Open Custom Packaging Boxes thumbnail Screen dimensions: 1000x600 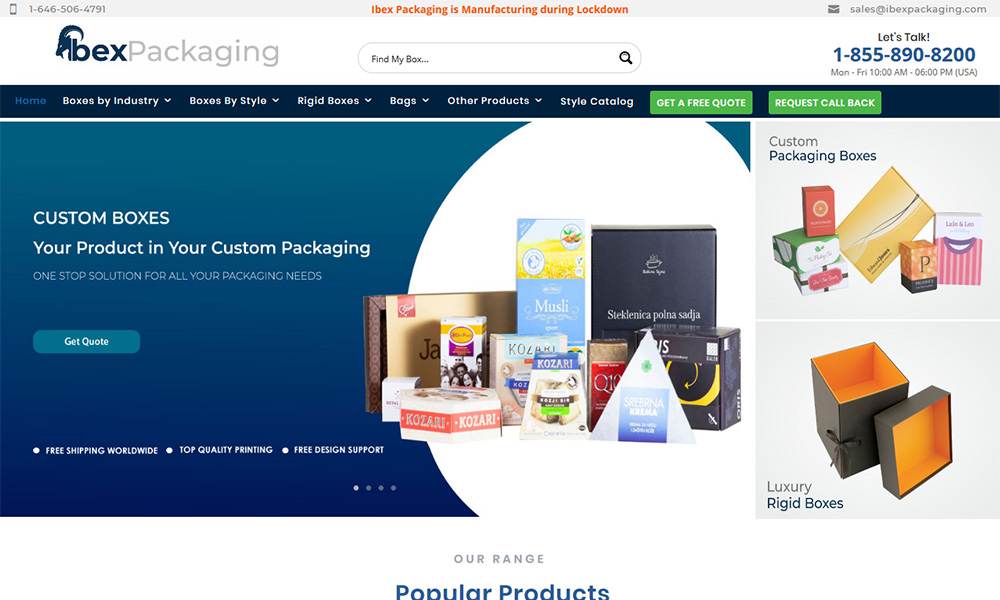click(878, 220)
